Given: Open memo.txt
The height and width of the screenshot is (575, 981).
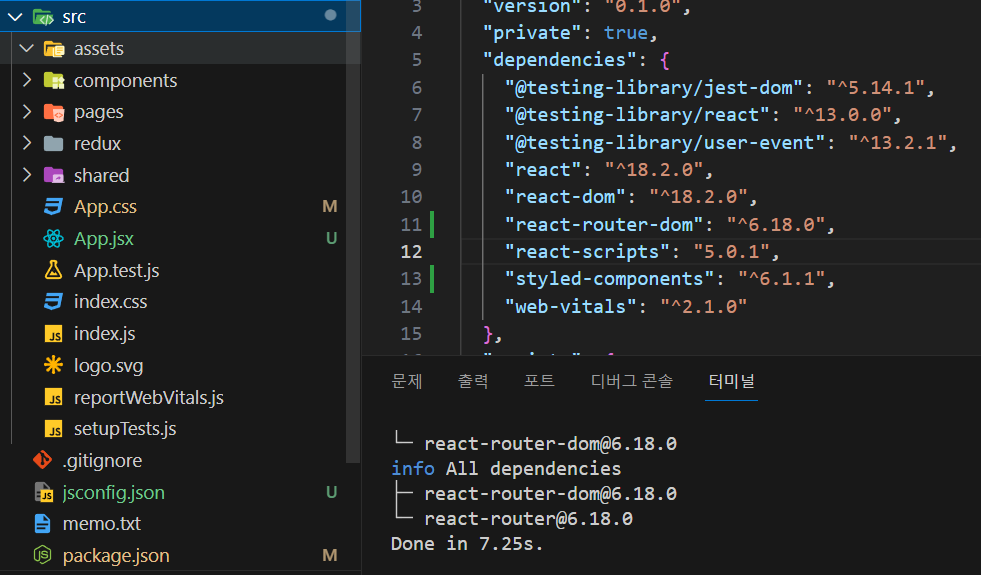Looking at the screenshot, I should coord(101,524).
